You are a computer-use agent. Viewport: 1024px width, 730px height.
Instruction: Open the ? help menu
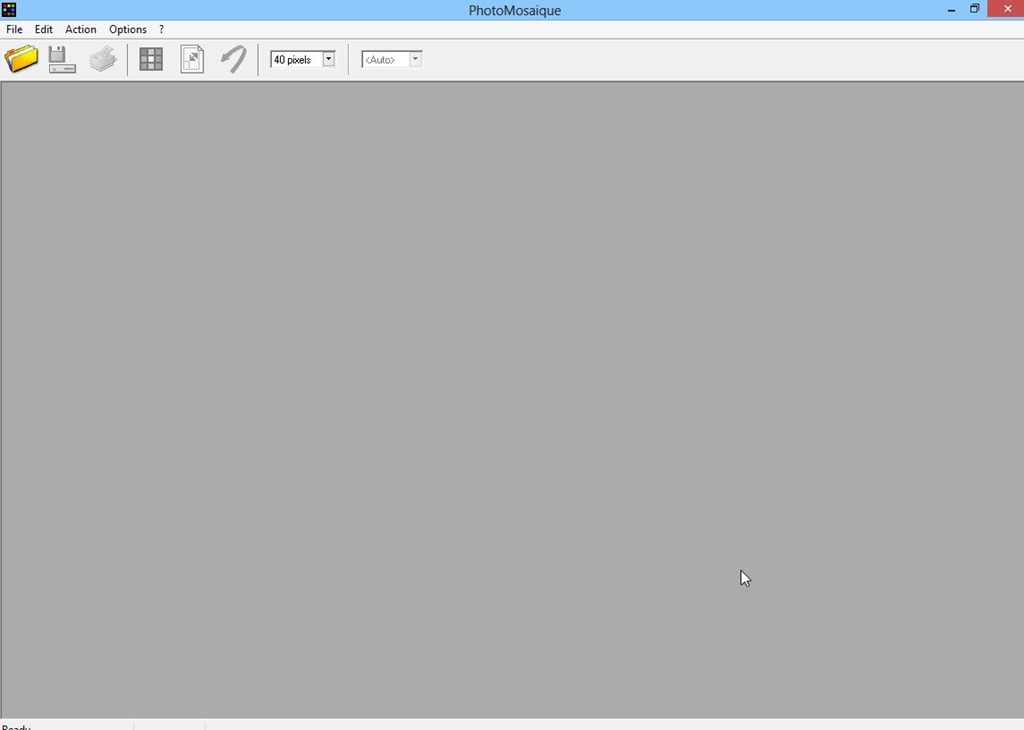click(x=161, y=29)
